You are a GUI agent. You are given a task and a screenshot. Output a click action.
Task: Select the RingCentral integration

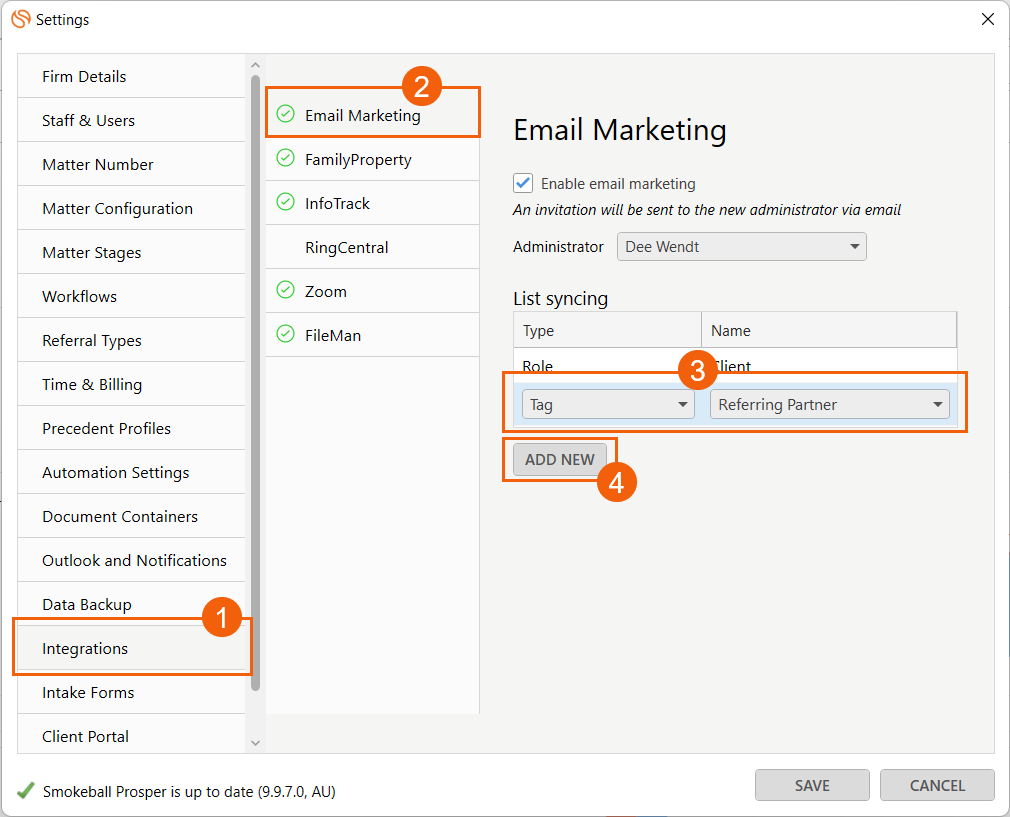click(x=372, y=247)
